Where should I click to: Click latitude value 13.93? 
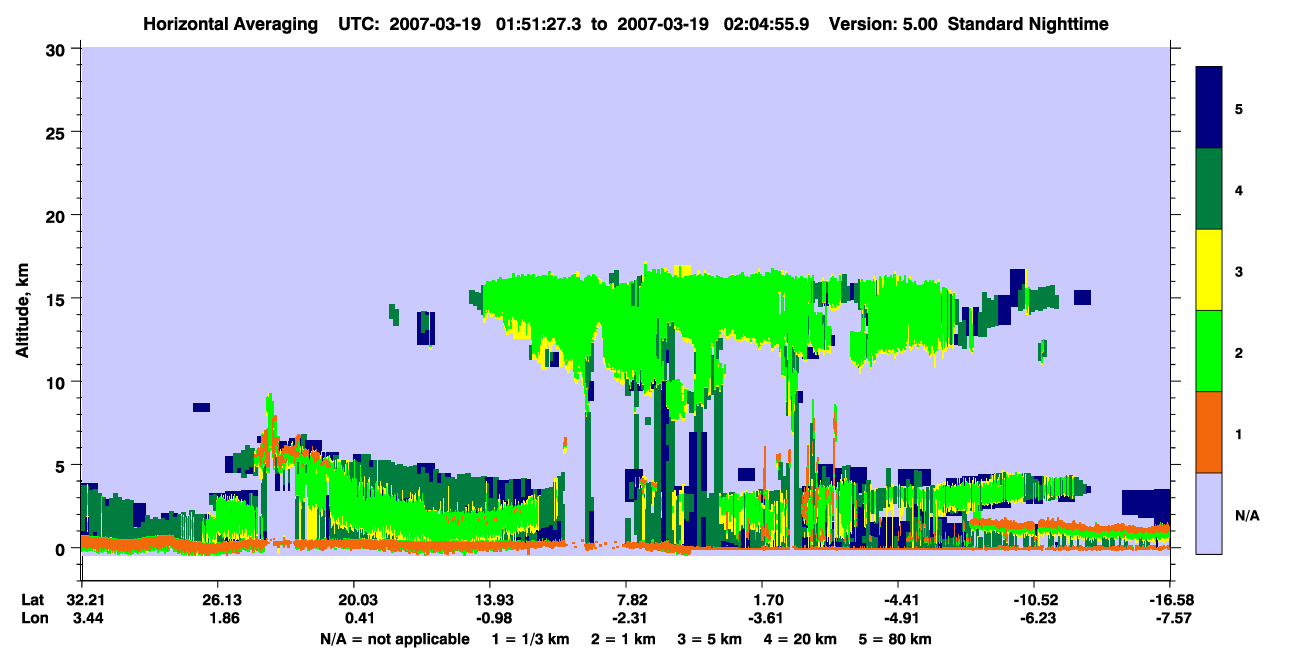pyautogui.click(x=491, y=600)
